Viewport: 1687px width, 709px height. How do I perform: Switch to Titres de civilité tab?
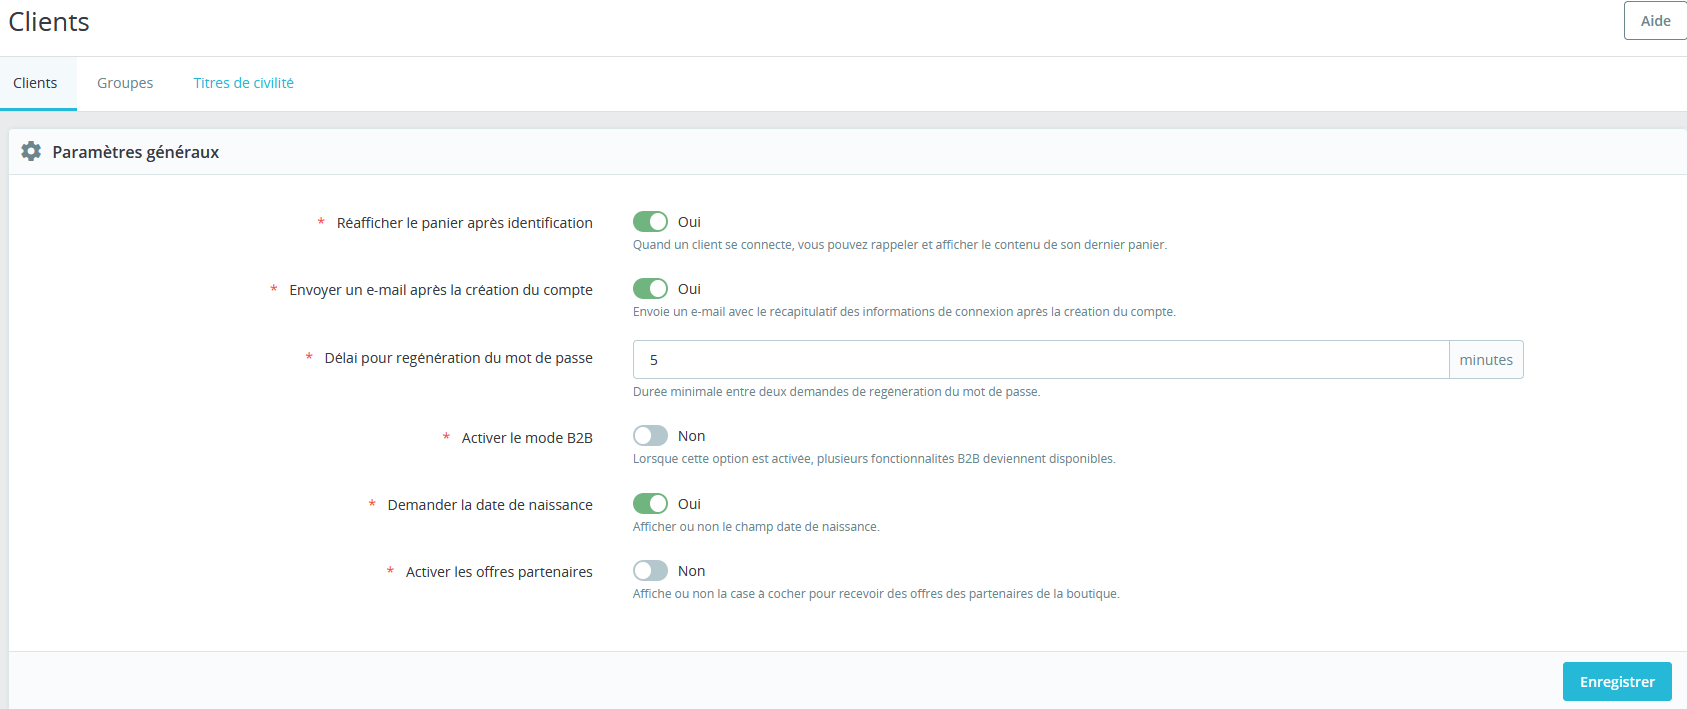243,83
